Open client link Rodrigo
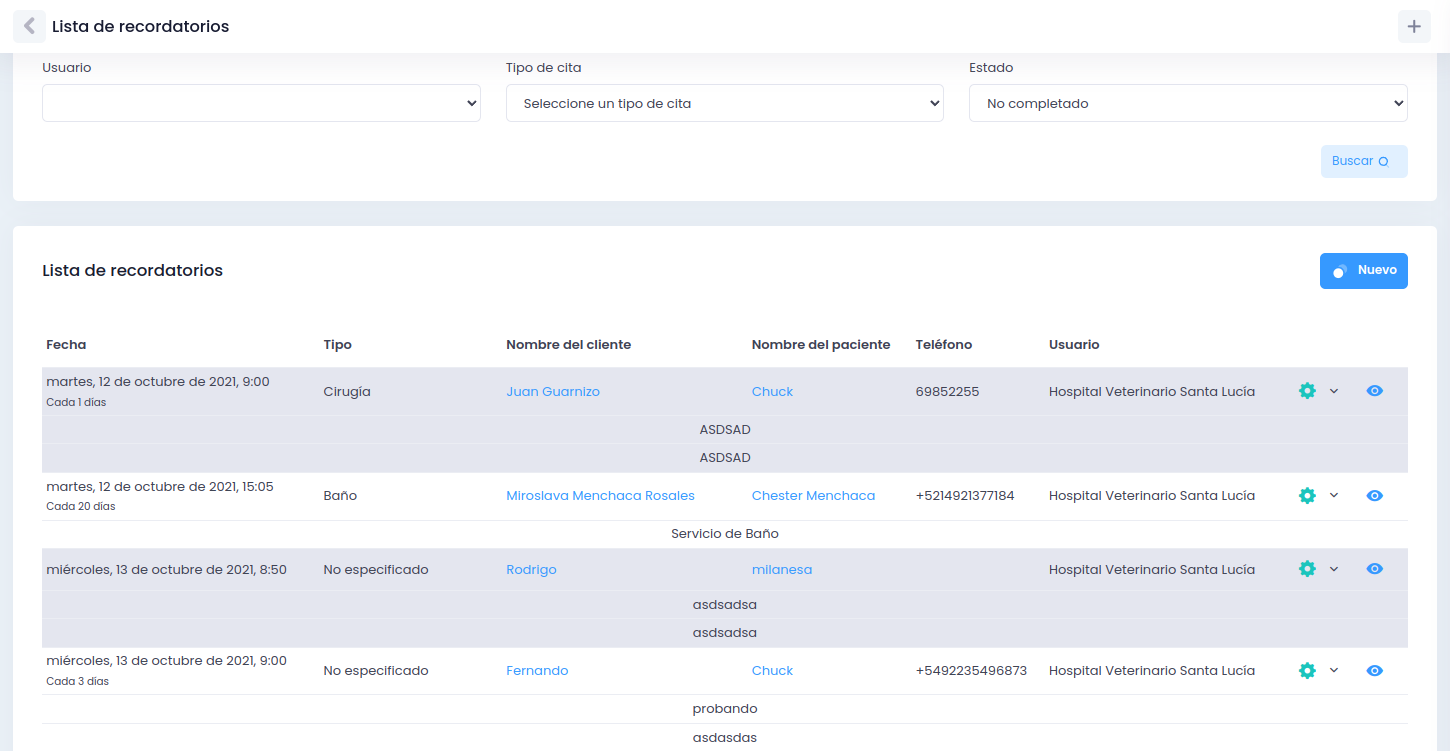 pos(531,570)
